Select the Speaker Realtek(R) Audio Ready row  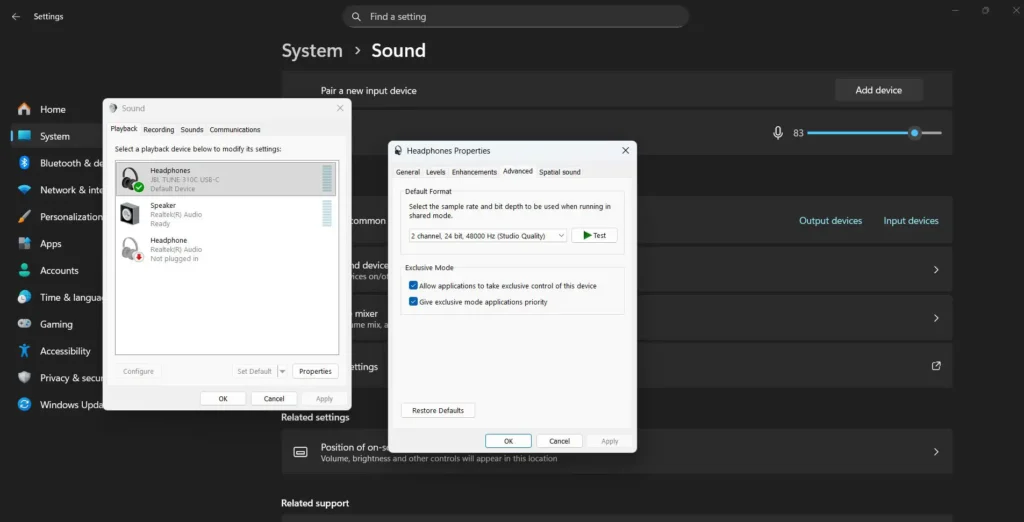click(x=226, y=214)
